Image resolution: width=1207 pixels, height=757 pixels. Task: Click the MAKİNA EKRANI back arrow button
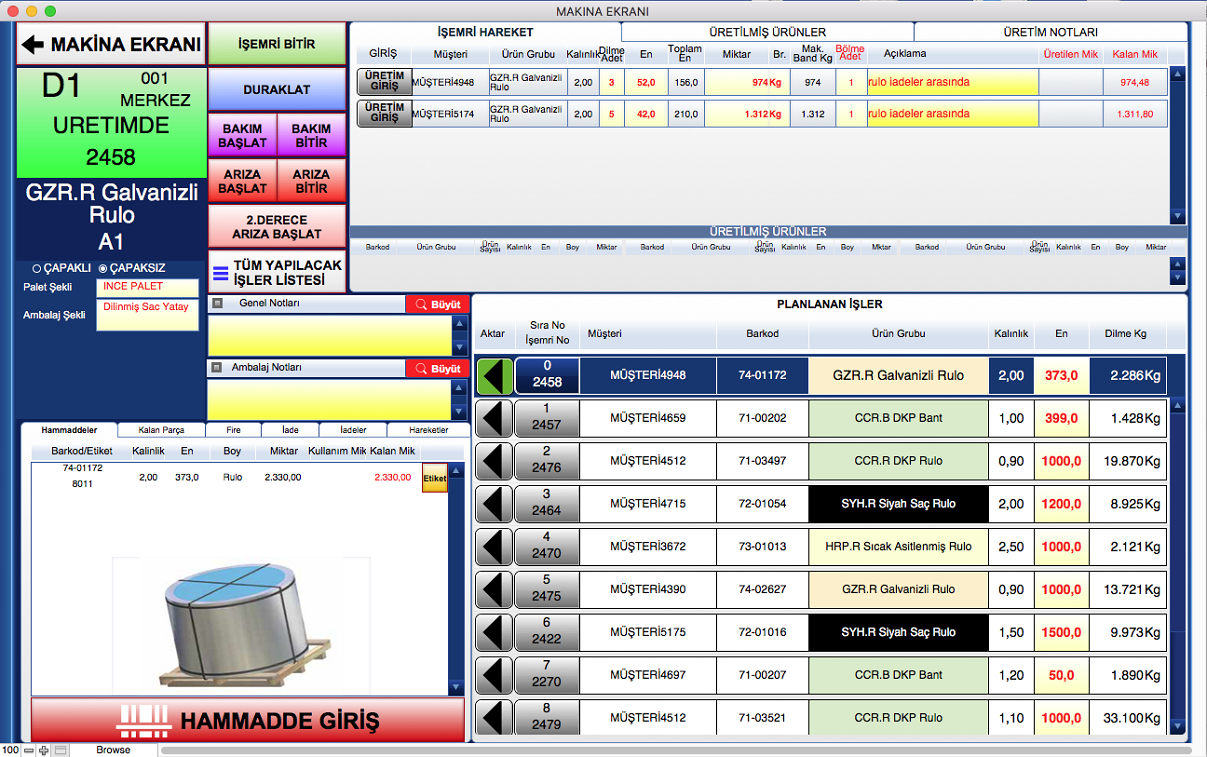click(x=110, y=45)
